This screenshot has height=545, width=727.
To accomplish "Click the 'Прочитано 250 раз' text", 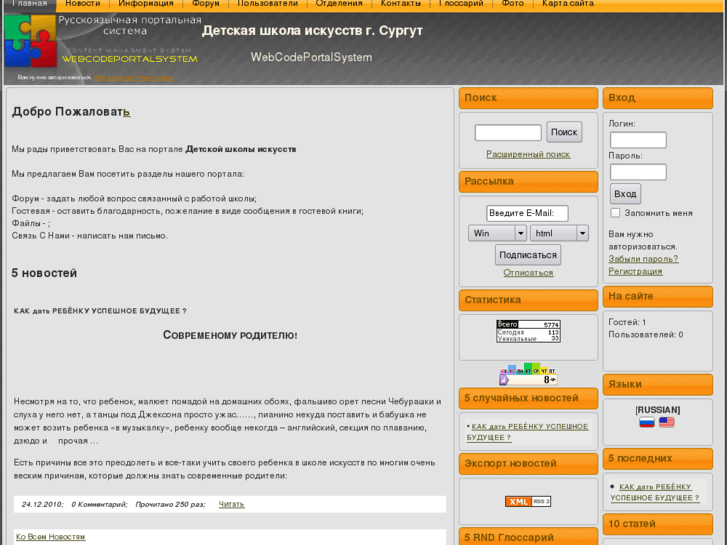I will click(x=170, y=504).
